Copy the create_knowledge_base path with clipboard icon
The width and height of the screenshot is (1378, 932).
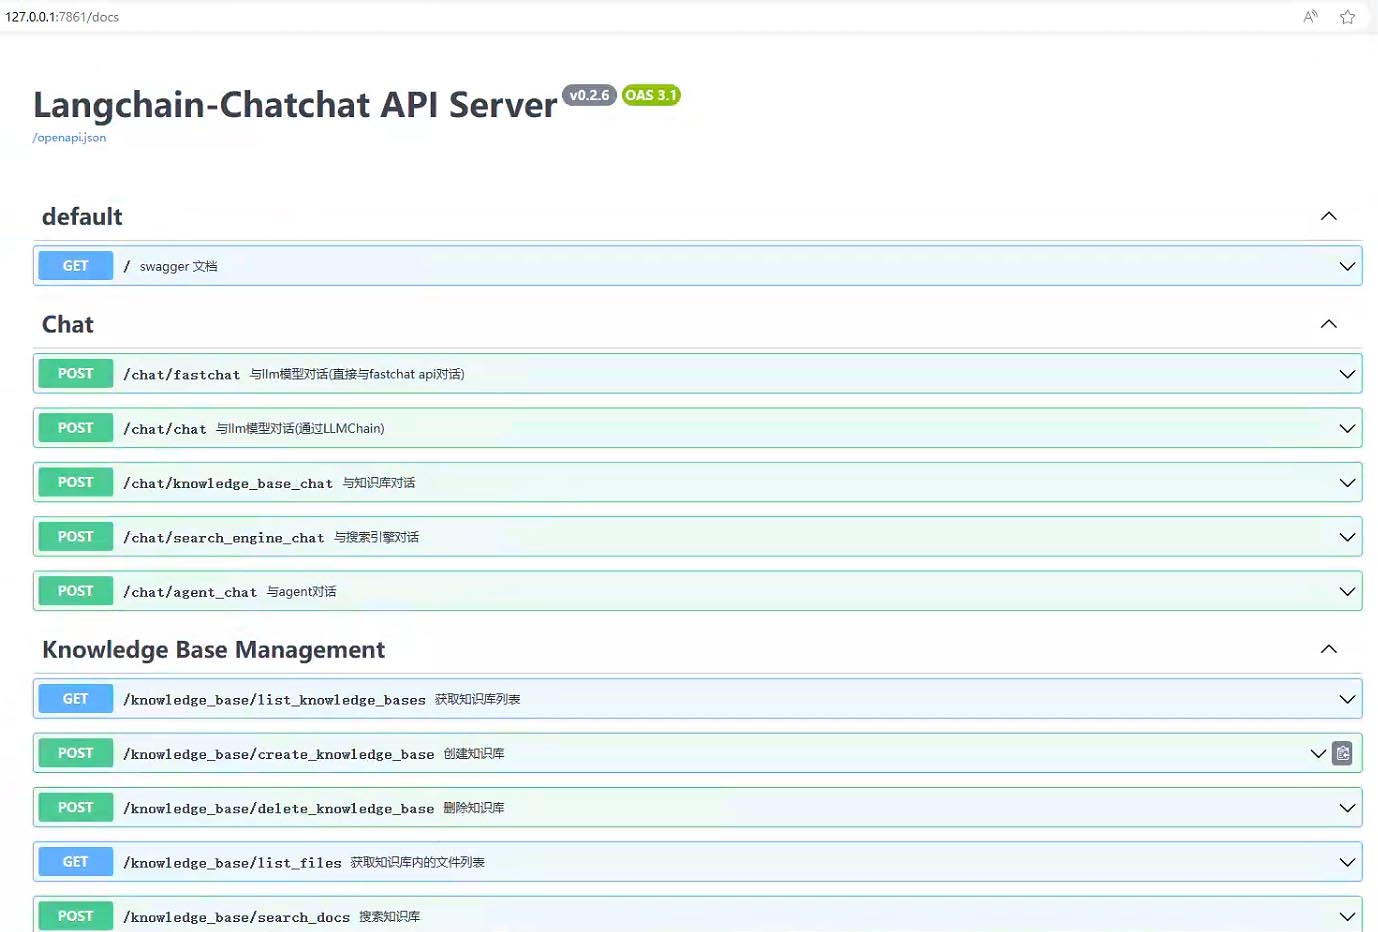click(x=1342, y=753)
